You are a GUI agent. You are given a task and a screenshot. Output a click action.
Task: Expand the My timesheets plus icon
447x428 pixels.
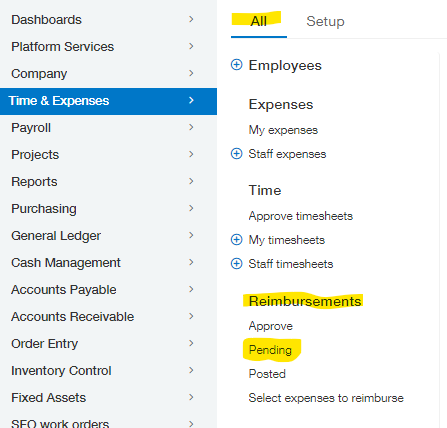click(236, 240)
